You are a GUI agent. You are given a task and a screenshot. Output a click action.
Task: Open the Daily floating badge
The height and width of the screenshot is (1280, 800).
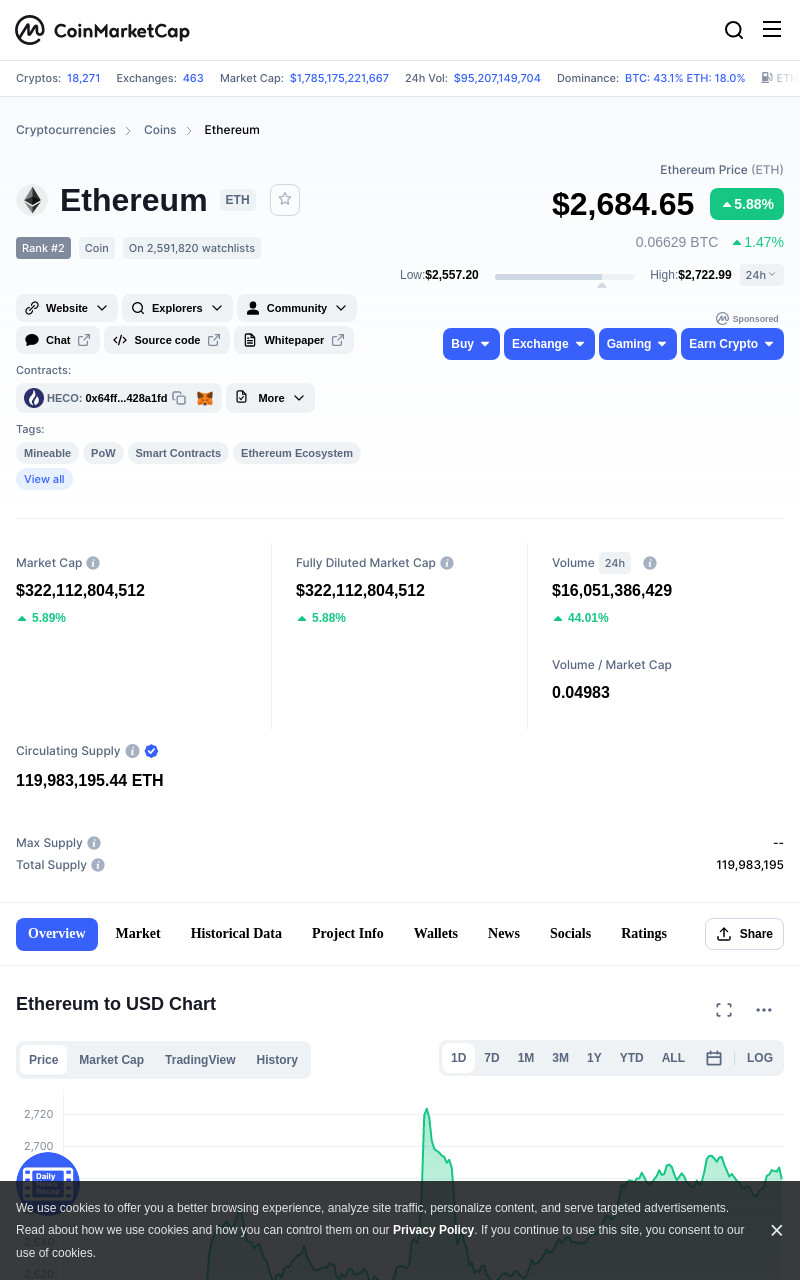[x=48, y=1183]
